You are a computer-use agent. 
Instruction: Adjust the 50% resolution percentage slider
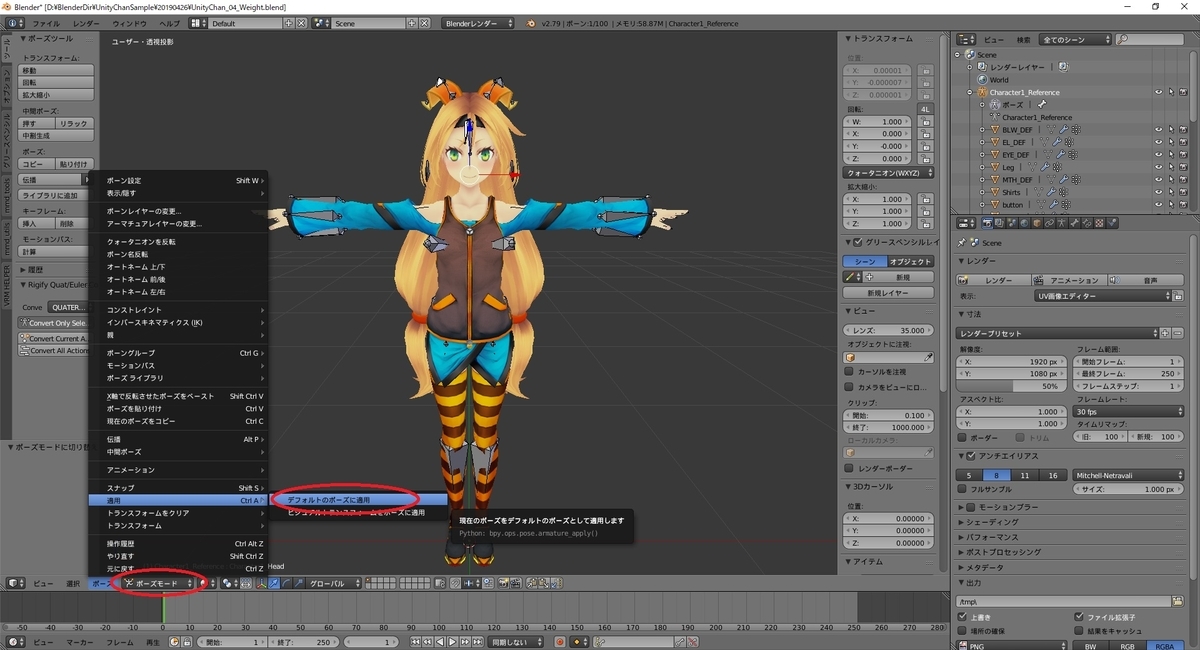tap(1012, 385)
